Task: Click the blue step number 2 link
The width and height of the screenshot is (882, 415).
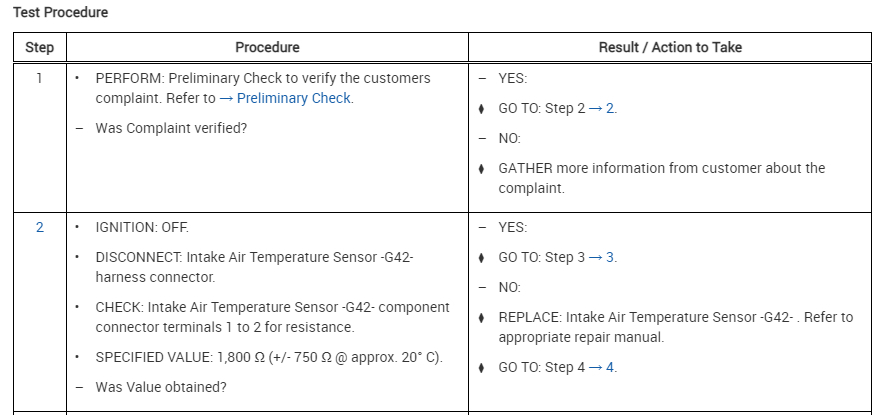Action: point(40,227)
